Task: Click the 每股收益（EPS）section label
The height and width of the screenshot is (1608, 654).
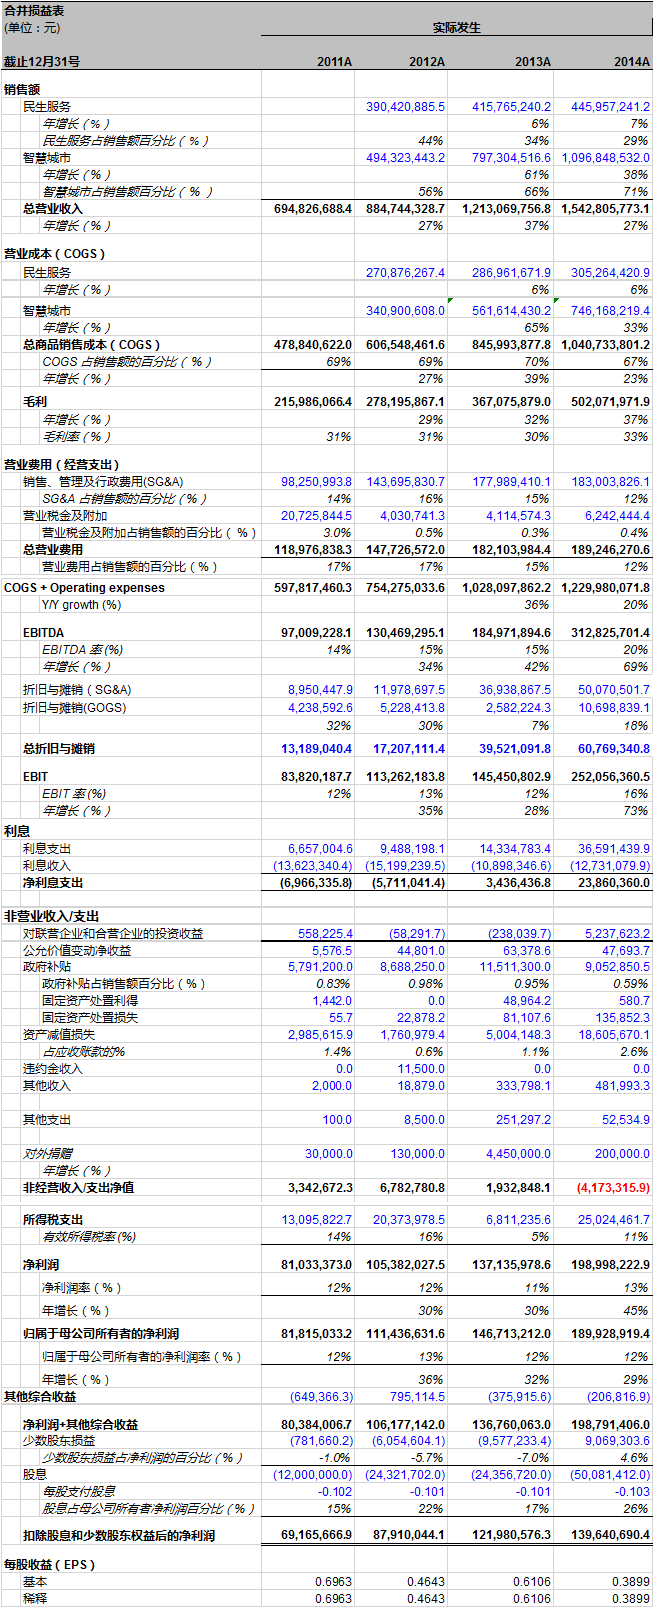Action: (50, 1565)
